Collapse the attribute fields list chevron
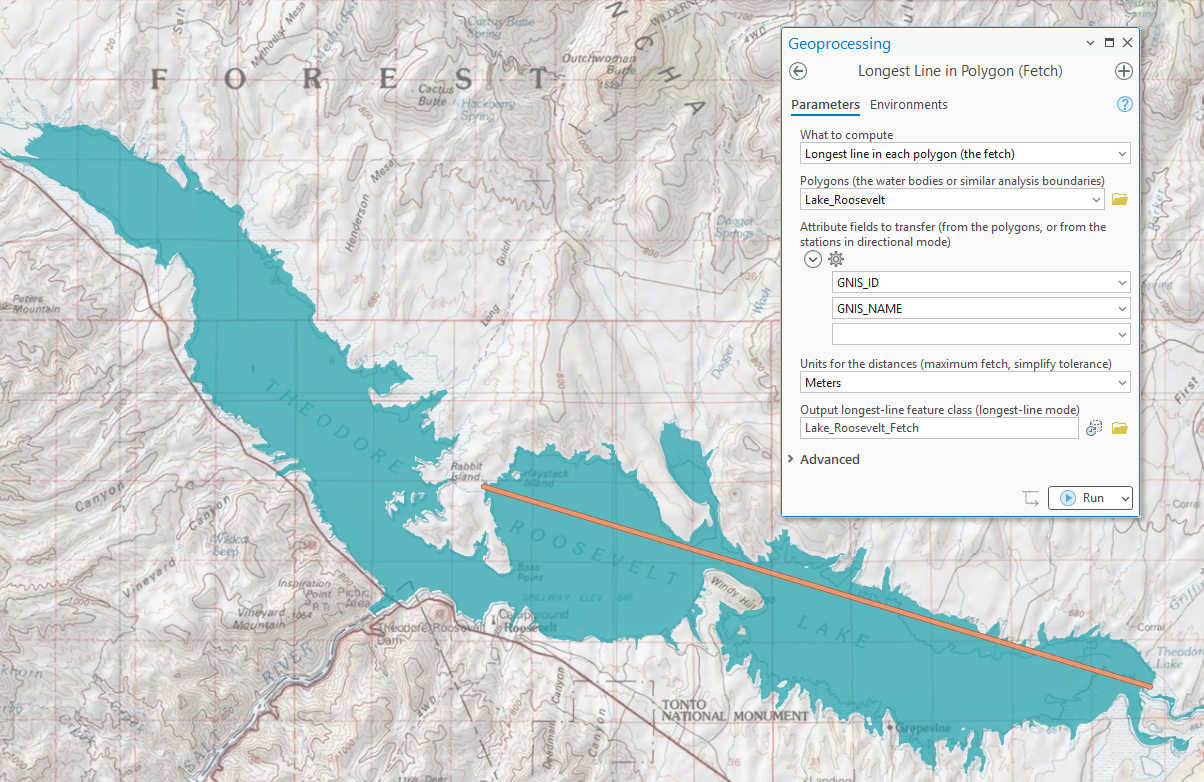This screenshot has height=782, width=1204. (x=813, y=259)
